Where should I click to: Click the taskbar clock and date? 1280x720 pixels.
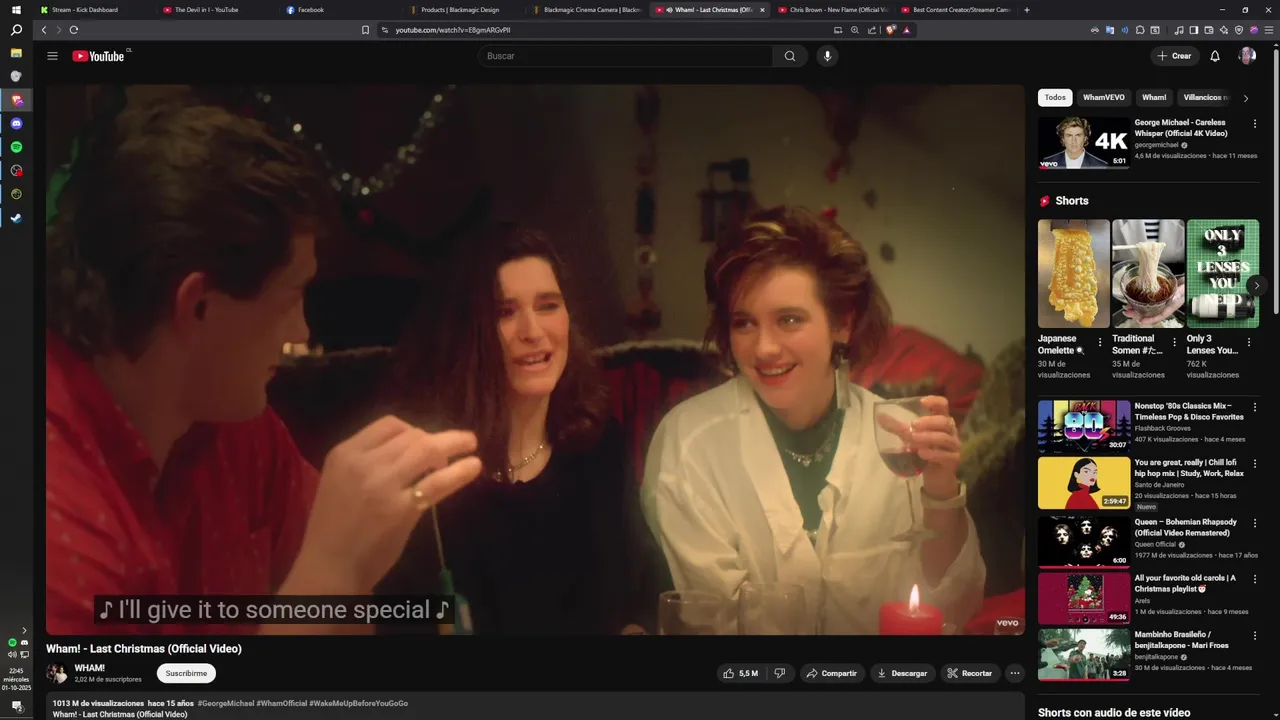[16, 679]
